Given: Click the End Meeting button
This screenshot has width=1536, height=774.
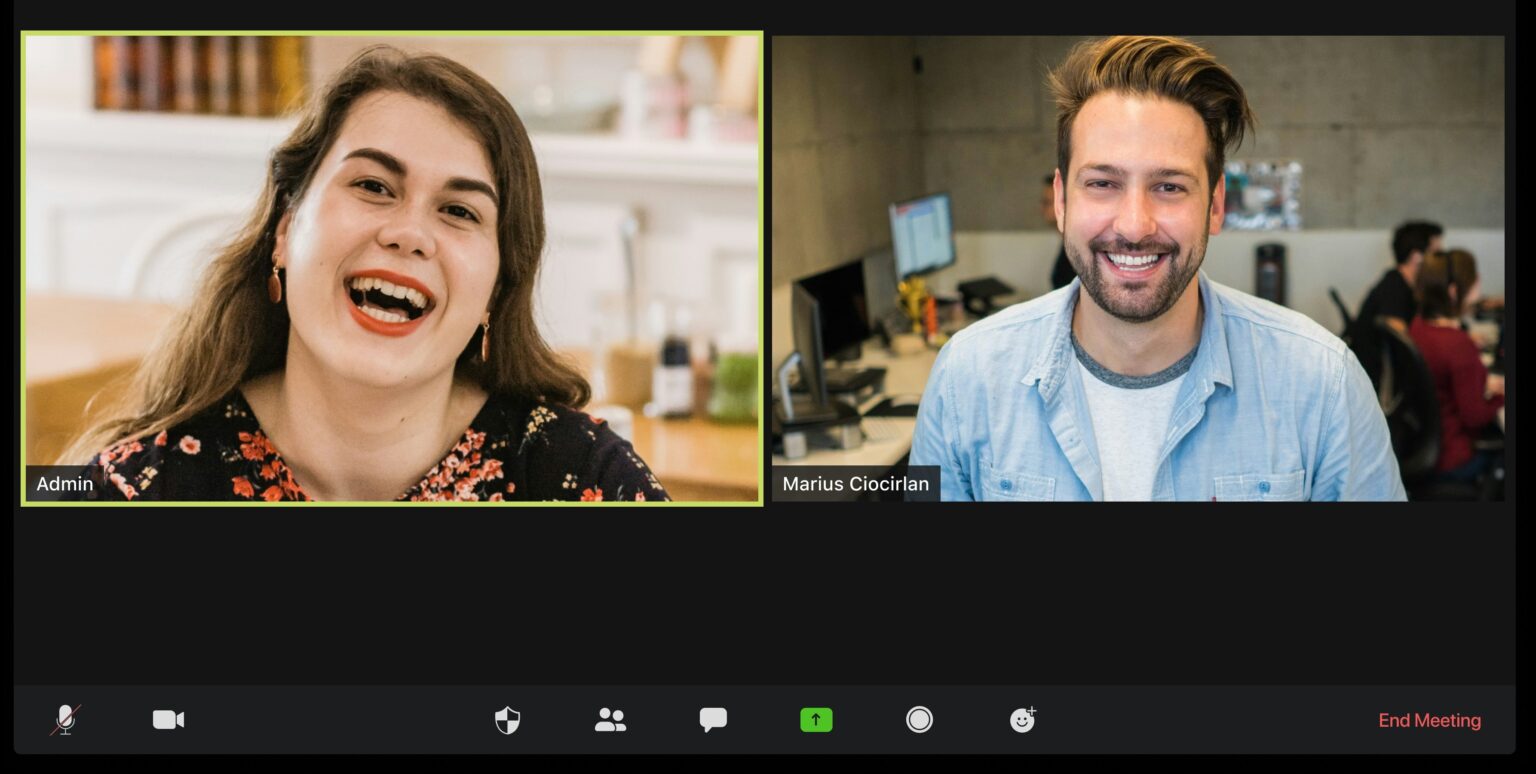Looking at the screenshot, I should (1429, 720).
